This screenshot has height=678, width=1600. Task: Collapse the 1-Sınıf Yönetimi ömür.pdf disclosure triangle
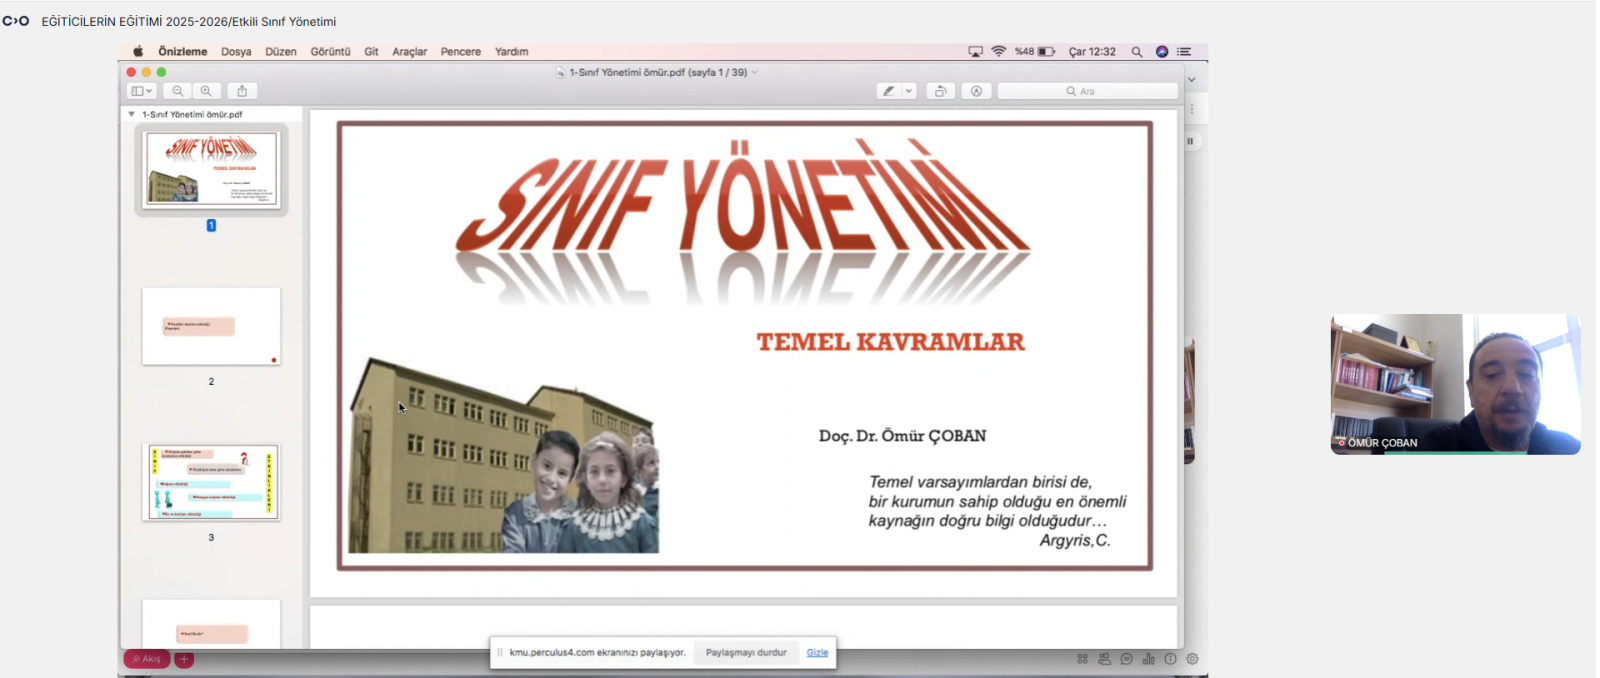tap(131, 114)
